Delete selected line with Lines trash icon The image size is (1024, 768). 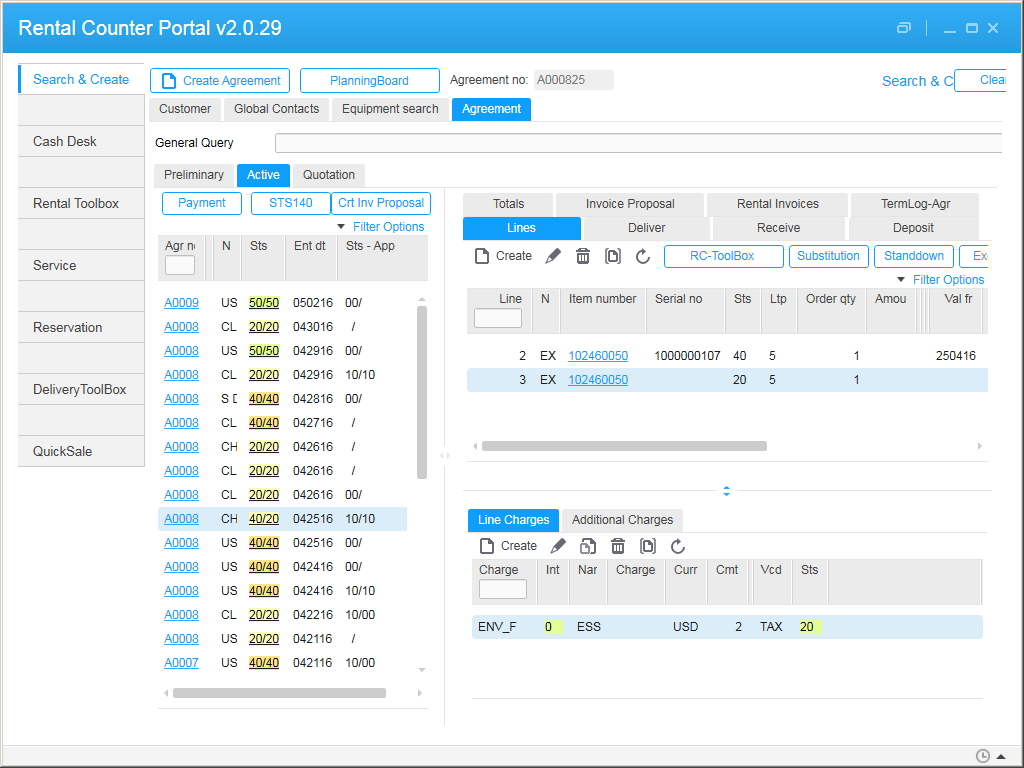coord(583,256)
